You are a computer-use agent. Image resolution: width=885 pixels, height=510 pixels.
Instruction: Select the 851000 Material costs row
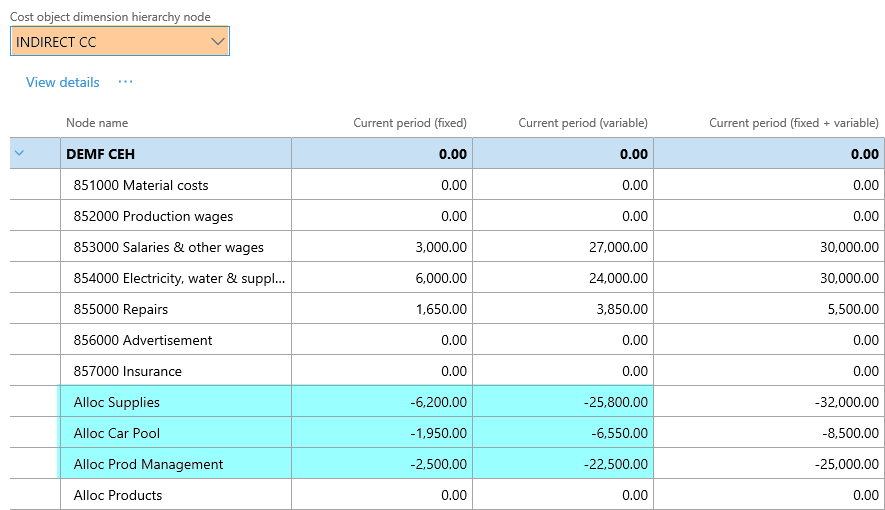(x=141, y=185)
